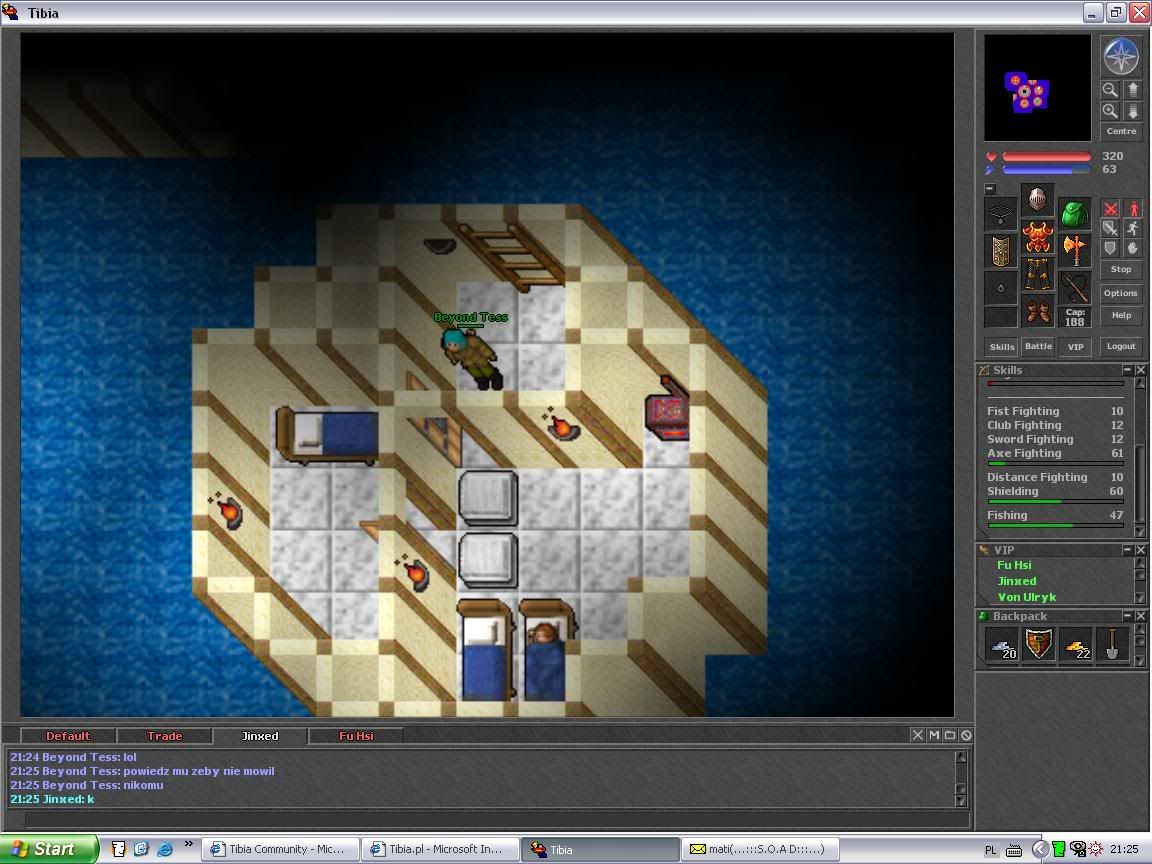Select the shield item in Backpack
The image size is (1152, 864).
(1039, 644)
